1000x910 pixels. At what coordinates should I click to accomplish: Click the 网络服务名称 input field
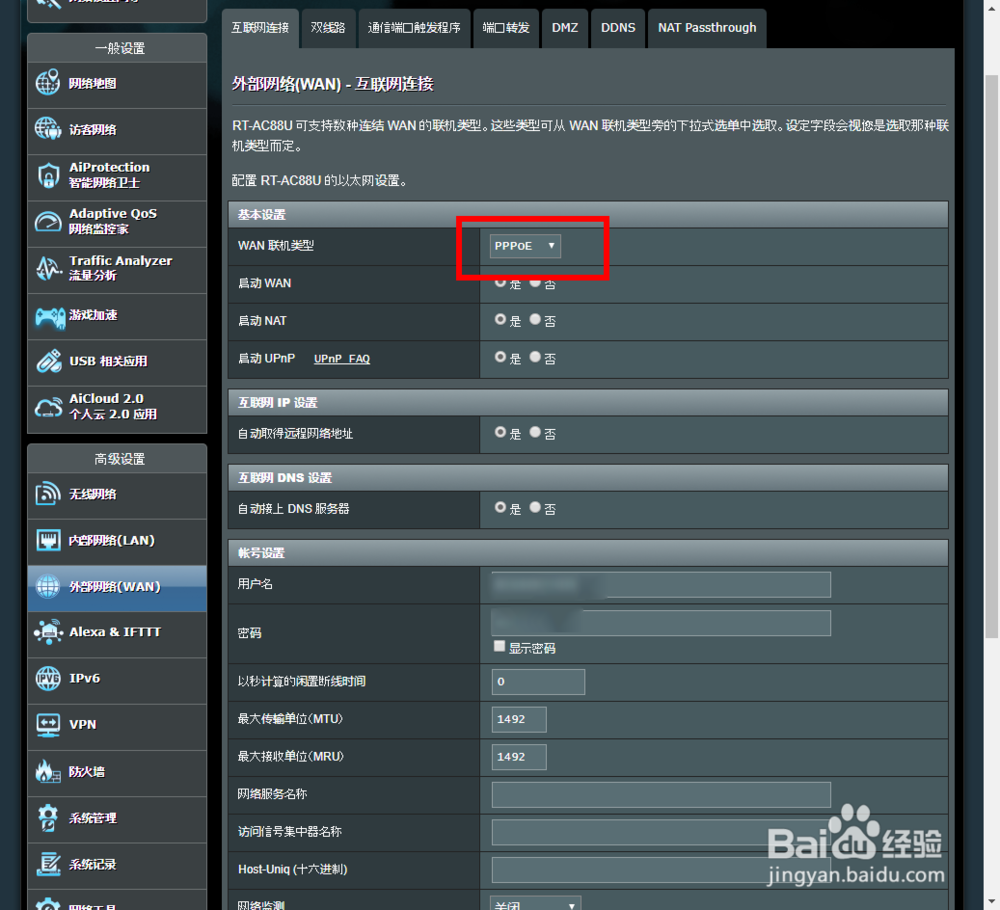(661, 795)
